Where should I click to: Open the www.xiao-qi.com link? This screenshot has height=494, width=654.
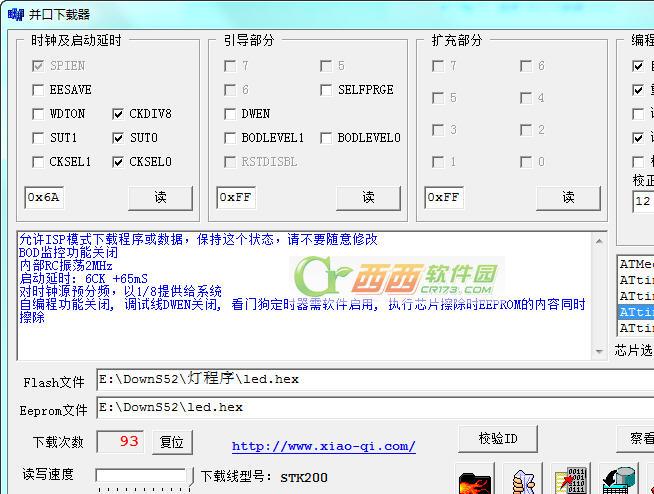pyautogui.click(x=324, y=446)
